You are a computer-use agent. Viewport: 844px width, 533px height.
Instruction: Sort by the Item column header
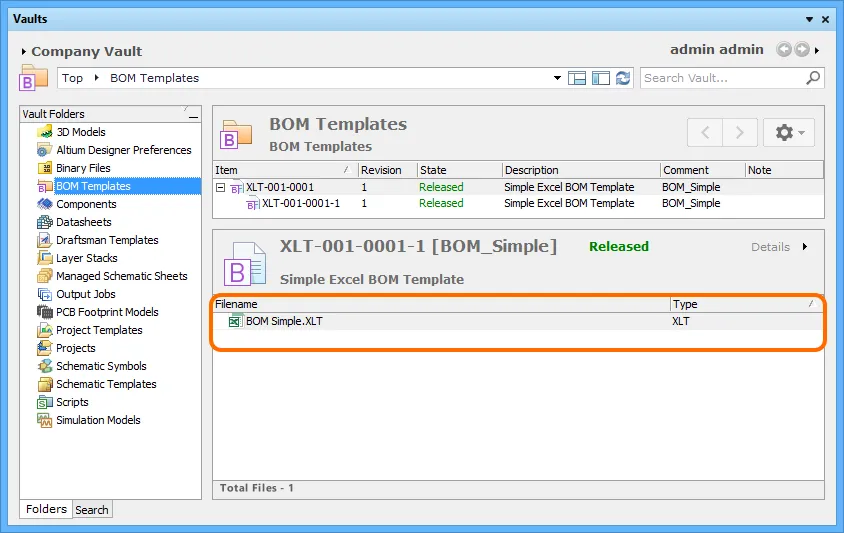coord(286,170)
